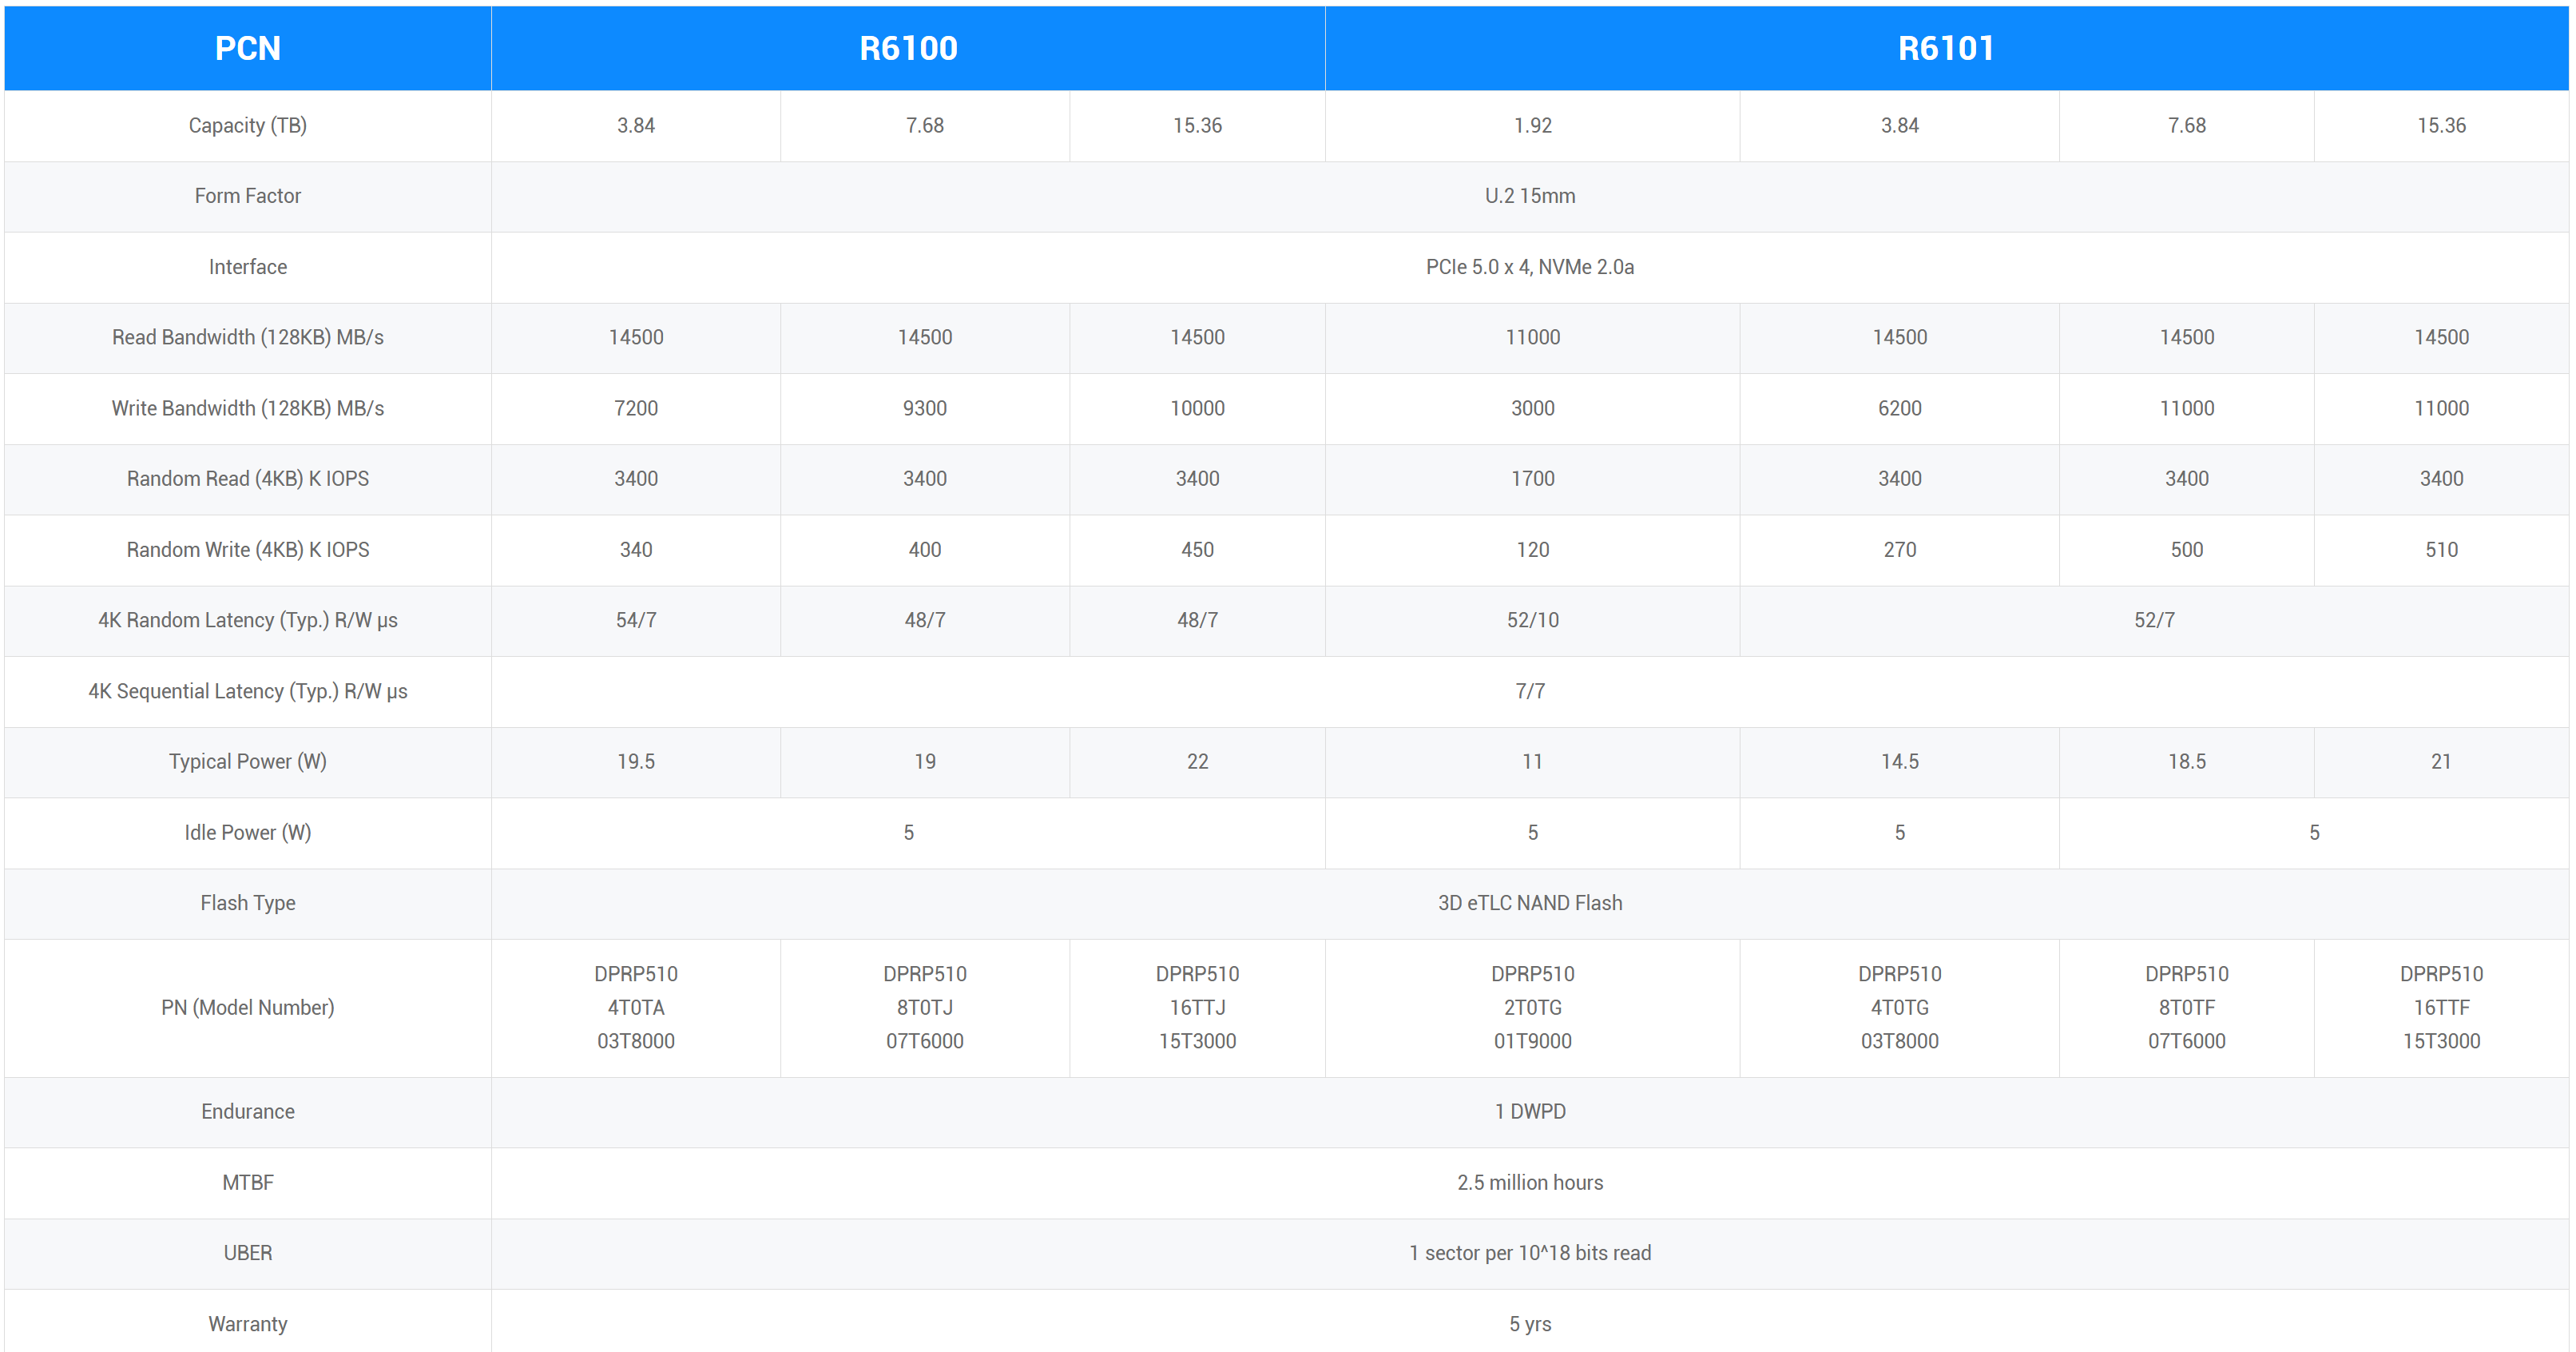
Task: Click the R6100 column header
Action: point(908,48)
